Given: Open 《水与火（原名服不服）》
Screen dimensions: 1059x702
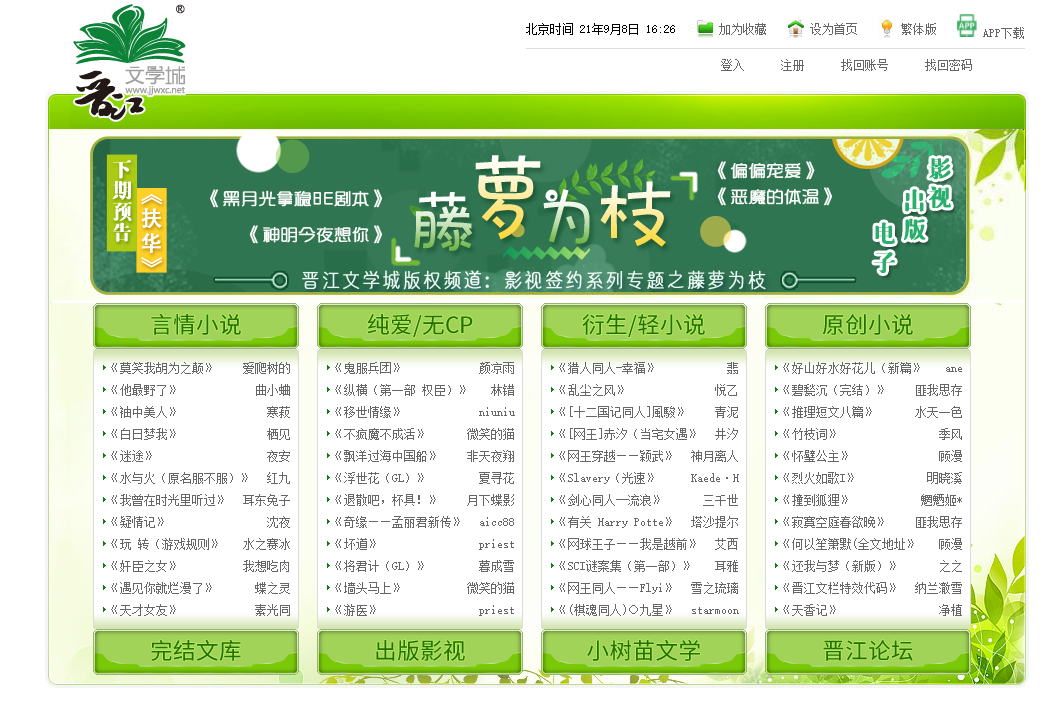Looking at the screenshot, I should click(179, 478).
